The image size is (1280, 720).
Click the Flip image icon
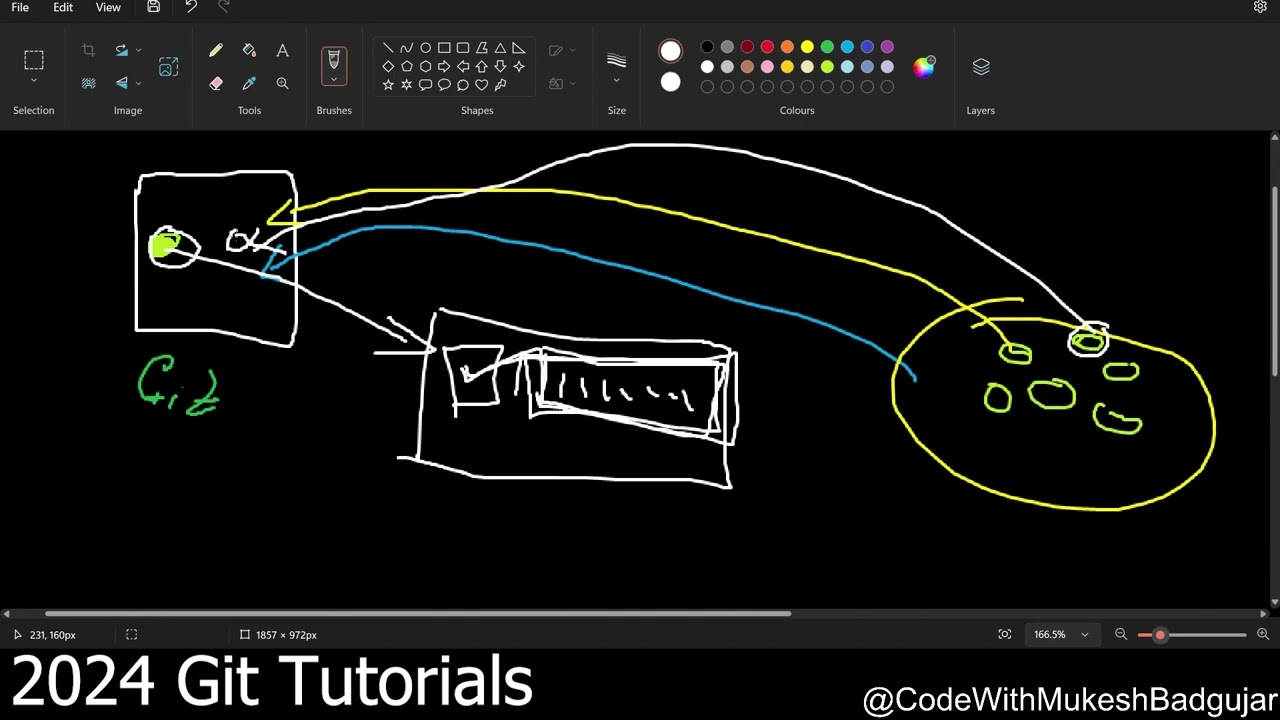(122, 83)
